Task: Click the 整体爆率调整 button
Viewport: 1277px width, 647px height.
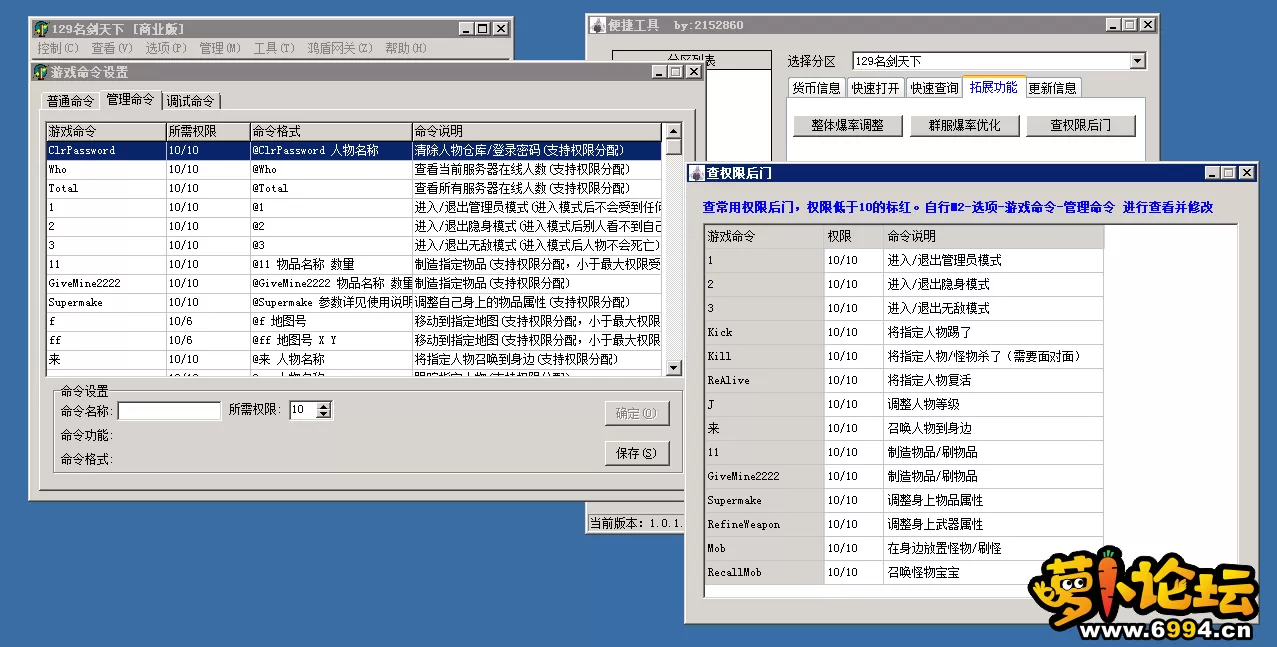Action: click(848, 125)
